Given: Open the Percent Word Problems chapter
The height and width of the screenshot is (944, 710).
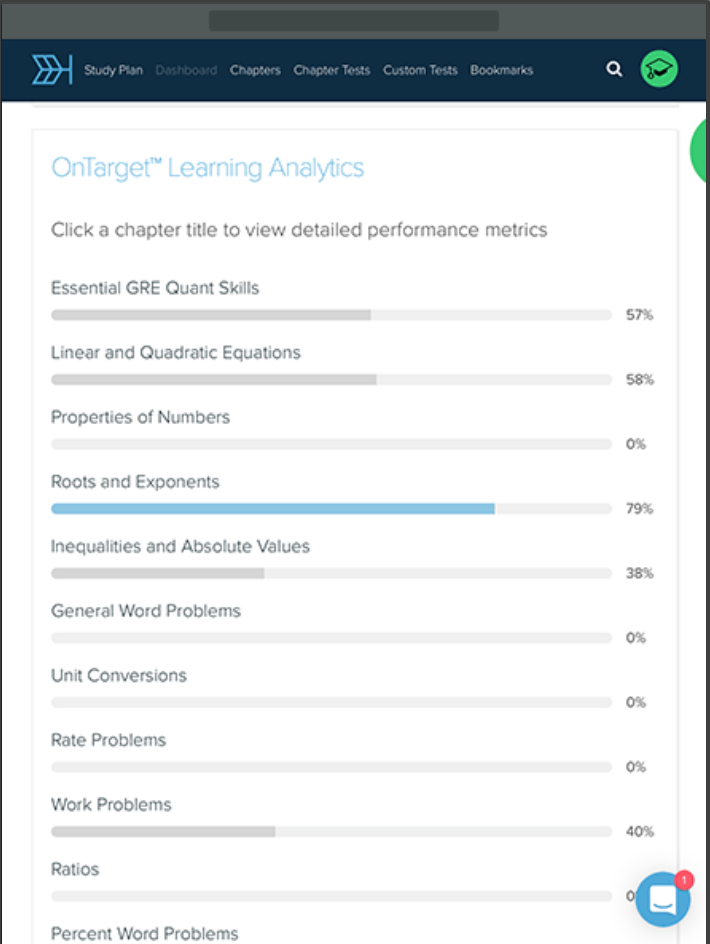Looking at the screenshot, I should tap(144, 933).
